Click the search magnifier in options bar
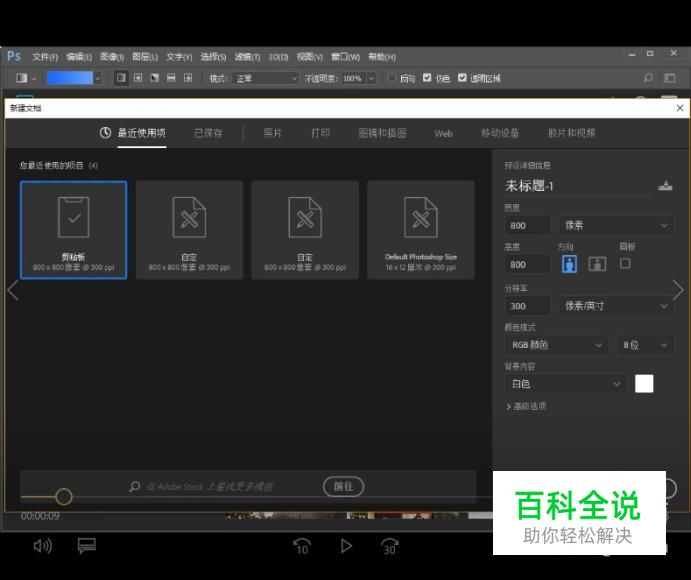The height and width of the screenshot is (580, 691). [648, 78]
